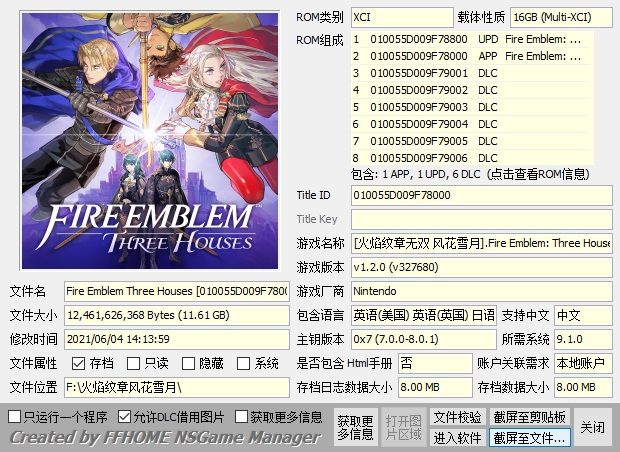Tick the 系统 system attribute checkbox
Image resolution: width=620 pixels, height=452 pixels.
[x=243, y=363]
